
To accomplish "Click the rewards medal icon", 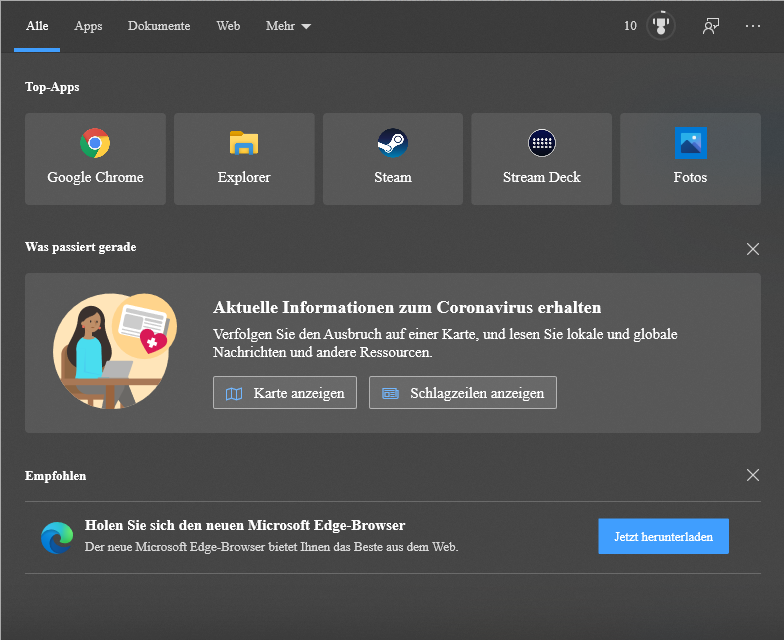I will (660, 26).
